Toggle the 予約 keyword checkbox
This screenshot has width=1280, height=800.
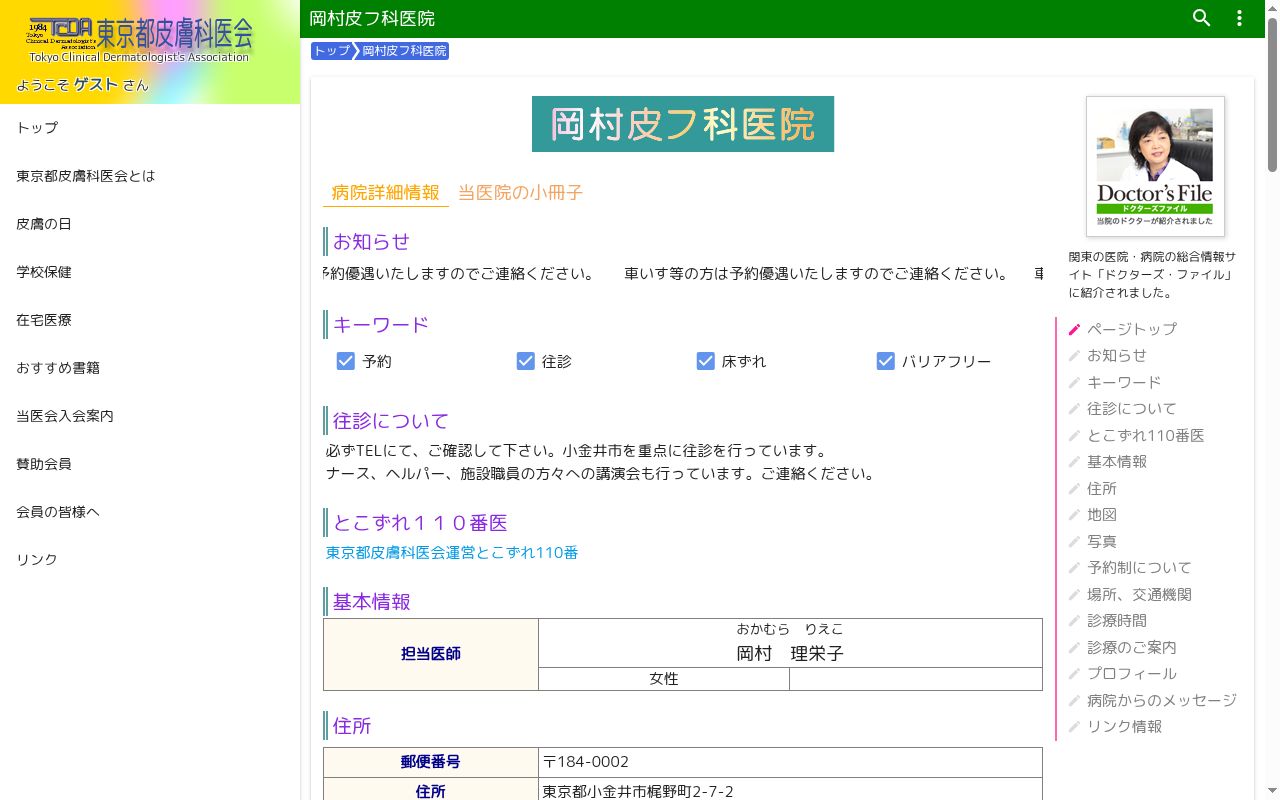346,361
